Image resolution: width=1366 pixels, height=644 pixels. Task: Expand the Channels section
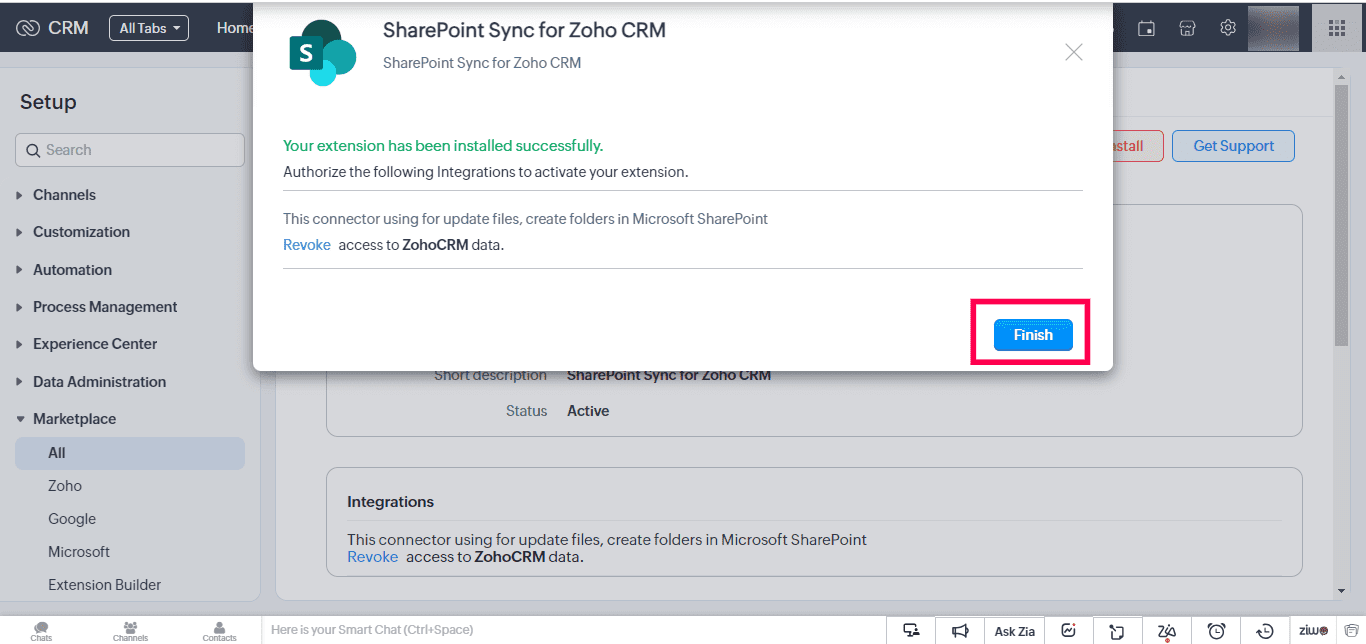[64, 195]
